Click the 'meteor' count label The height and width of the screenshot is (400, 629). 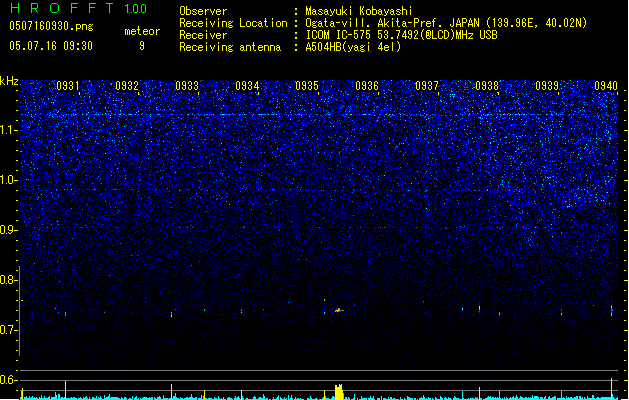(x=142, y=31)
